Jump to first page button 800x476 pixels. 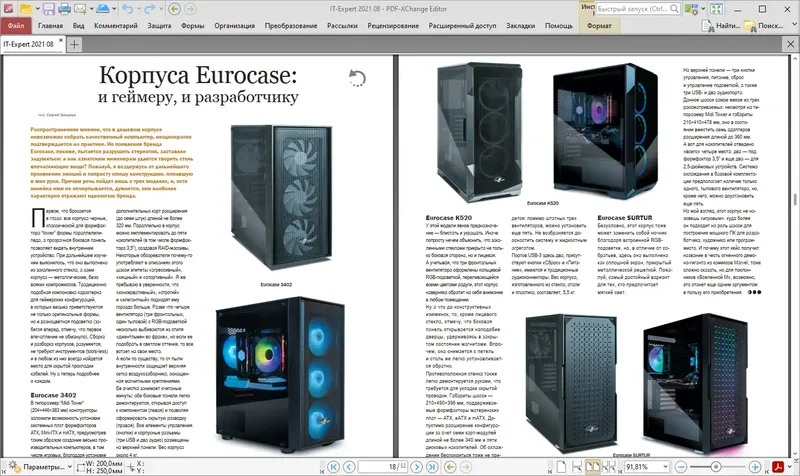pyautogui.click(x=333, y=467)
